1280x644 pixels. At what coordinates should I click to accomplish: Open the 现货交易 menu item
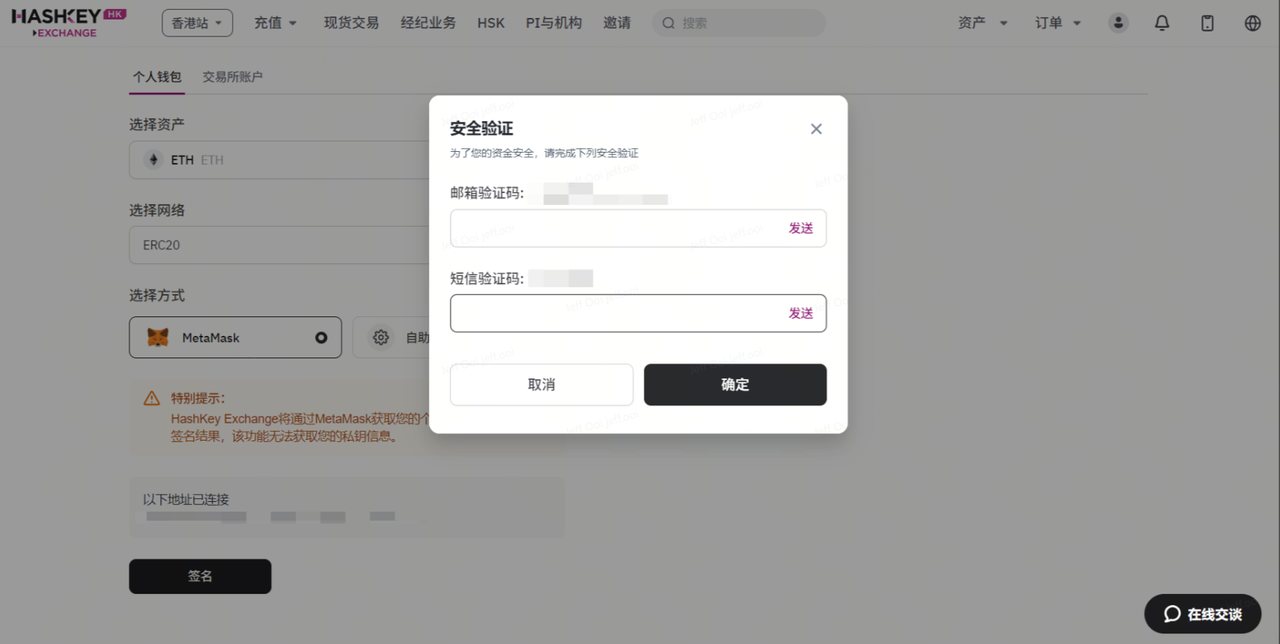351,23
